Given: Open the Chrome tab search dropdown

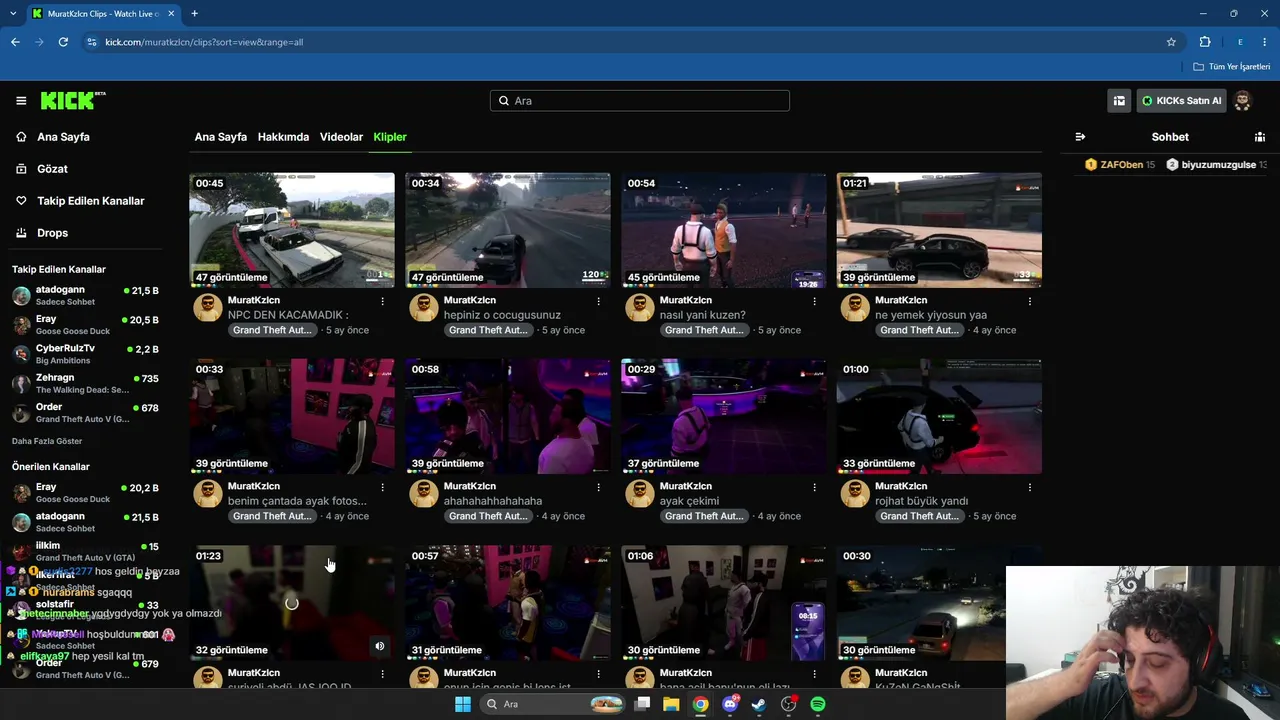Looking at the screenshot, I should [13, 13].
